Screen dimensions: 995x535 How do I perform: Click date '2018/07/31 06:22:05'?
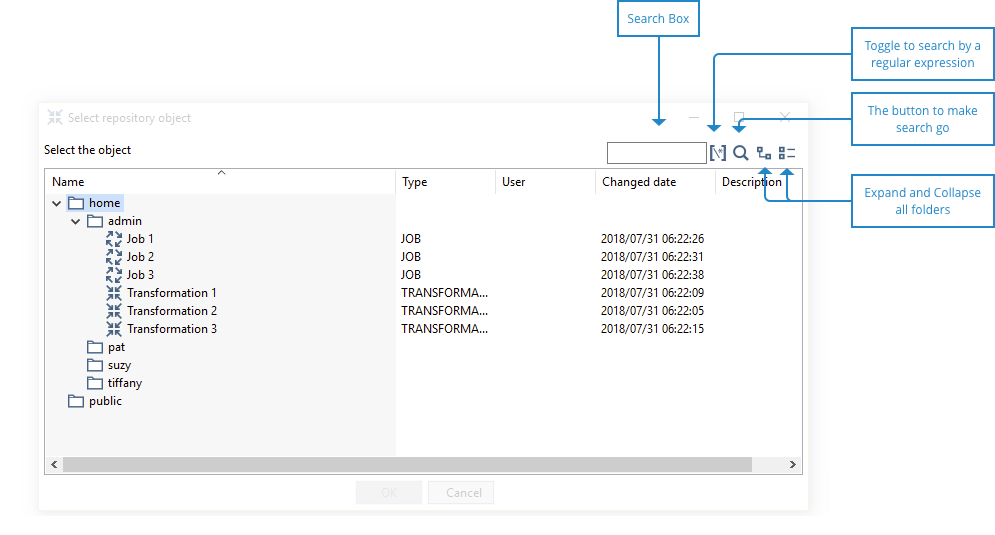point(652,311)
